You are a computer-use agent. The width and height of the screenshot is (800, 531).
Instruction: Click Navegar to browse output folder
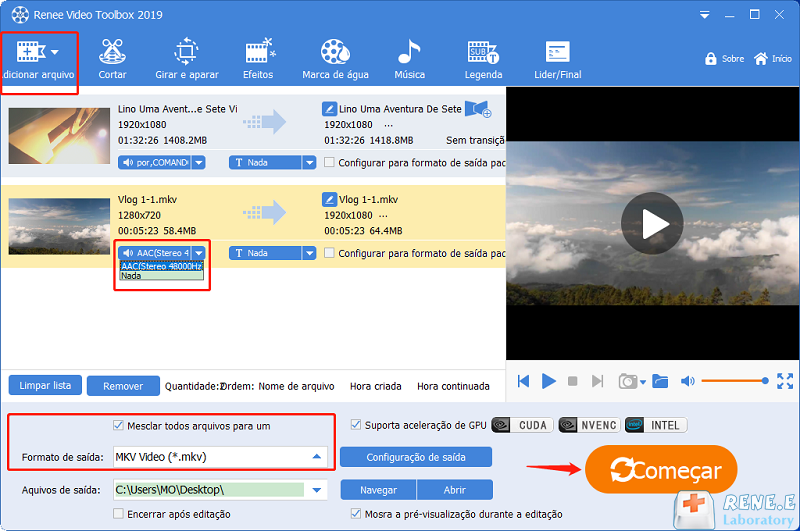[379, 490]
